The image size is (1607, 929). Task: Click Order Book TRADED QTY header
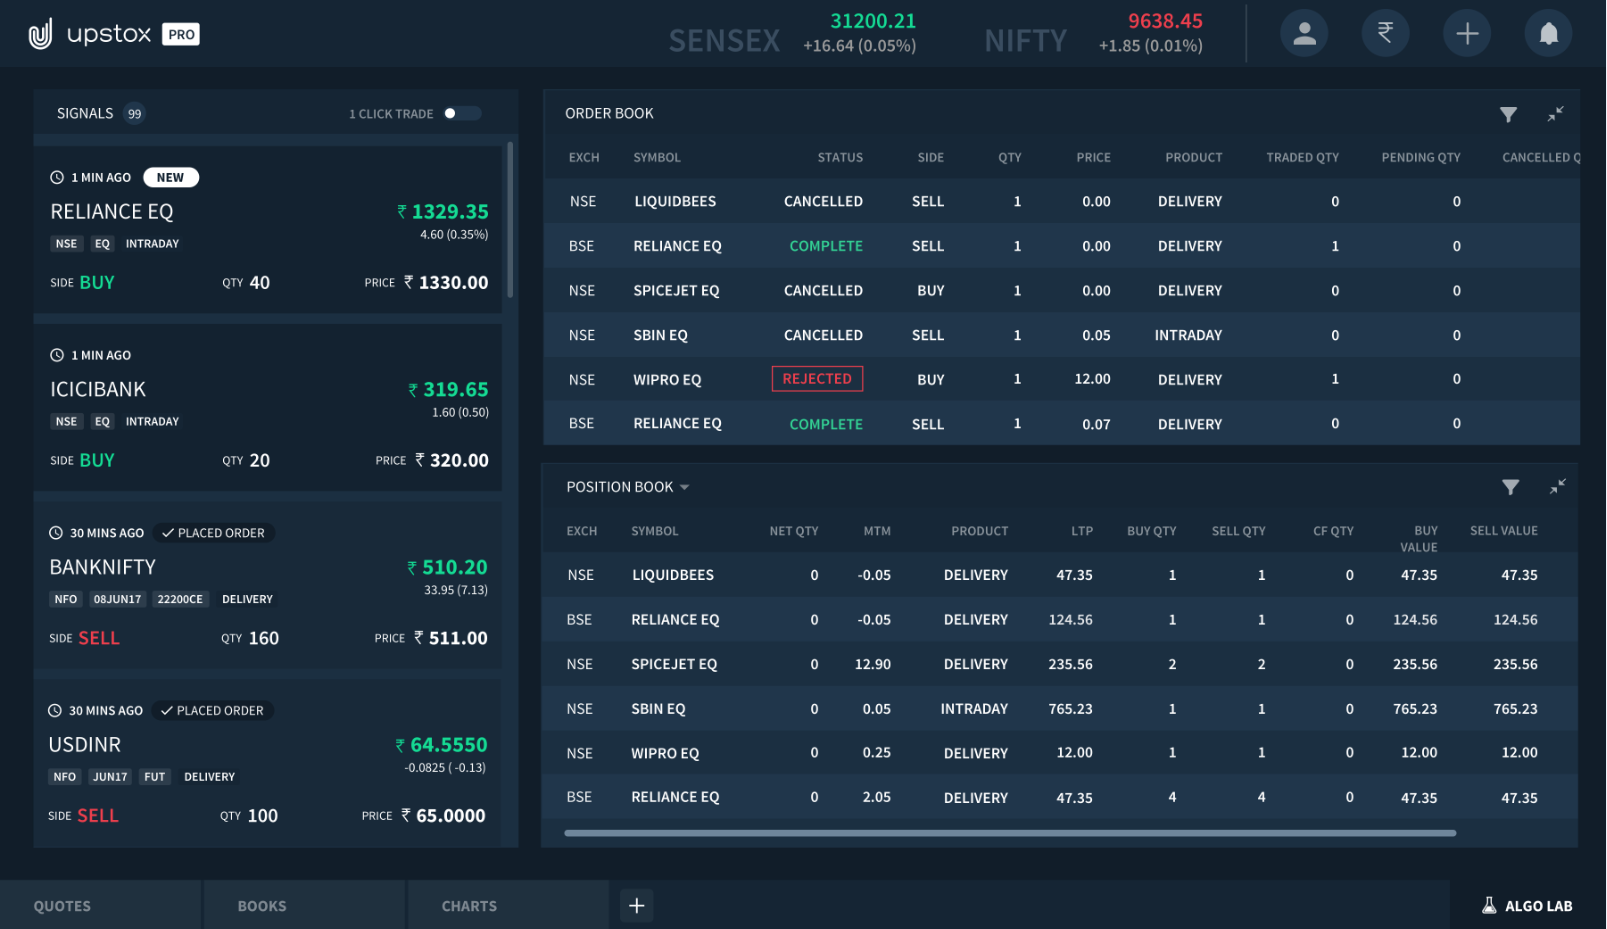click(1302, 158)
